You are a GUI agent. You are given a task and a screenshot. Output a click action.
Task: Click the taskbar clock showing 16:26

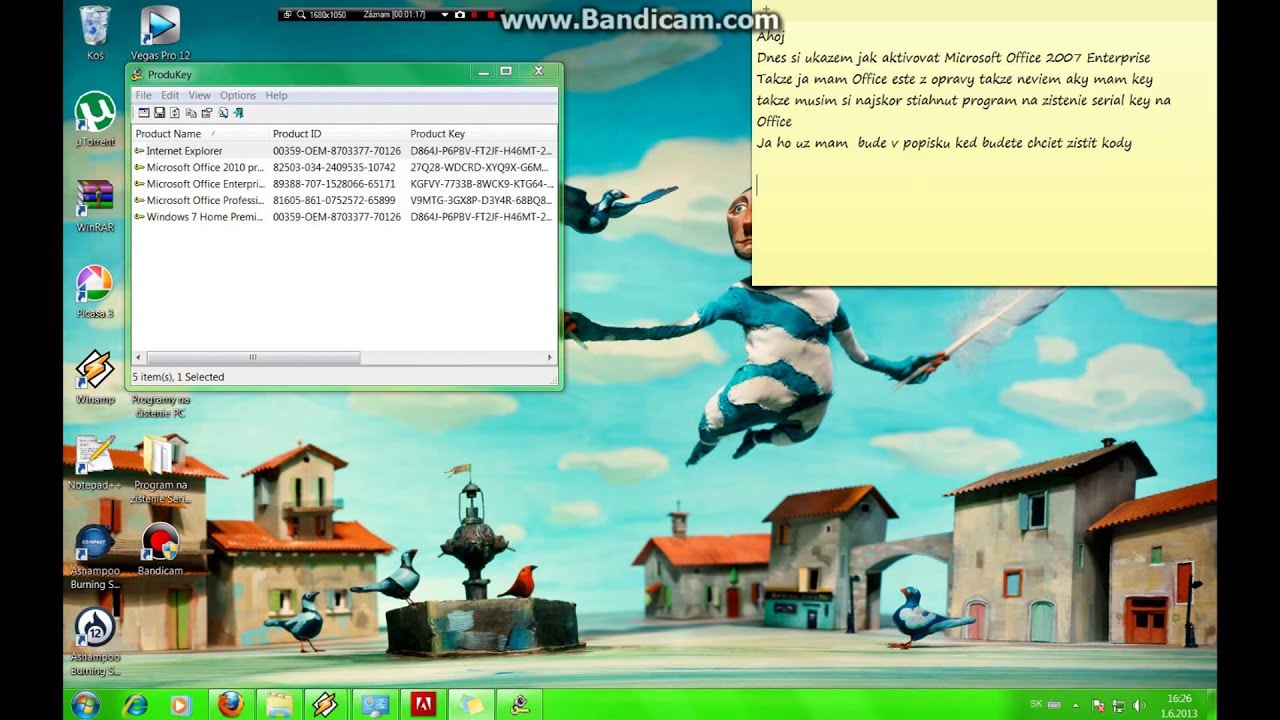[1179, 706]
